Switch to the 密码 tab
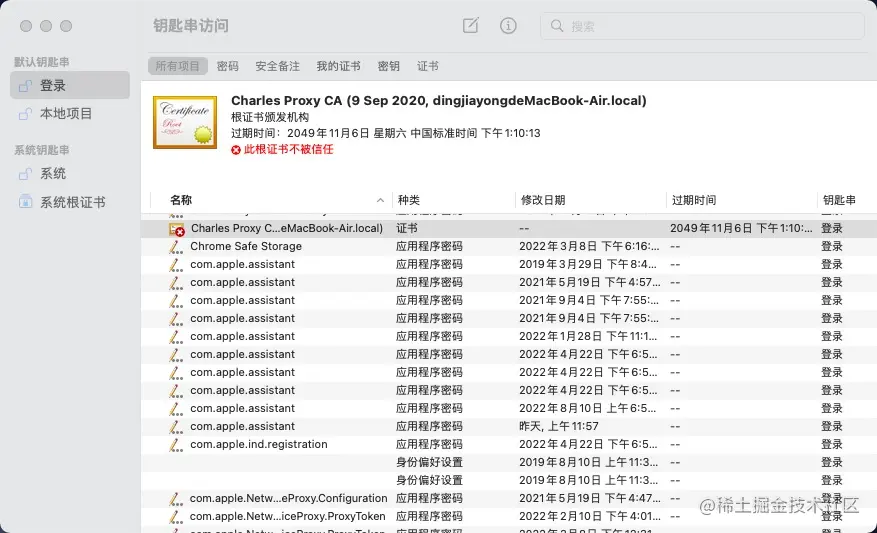This screenshot has width=877, height=533. 228,66
